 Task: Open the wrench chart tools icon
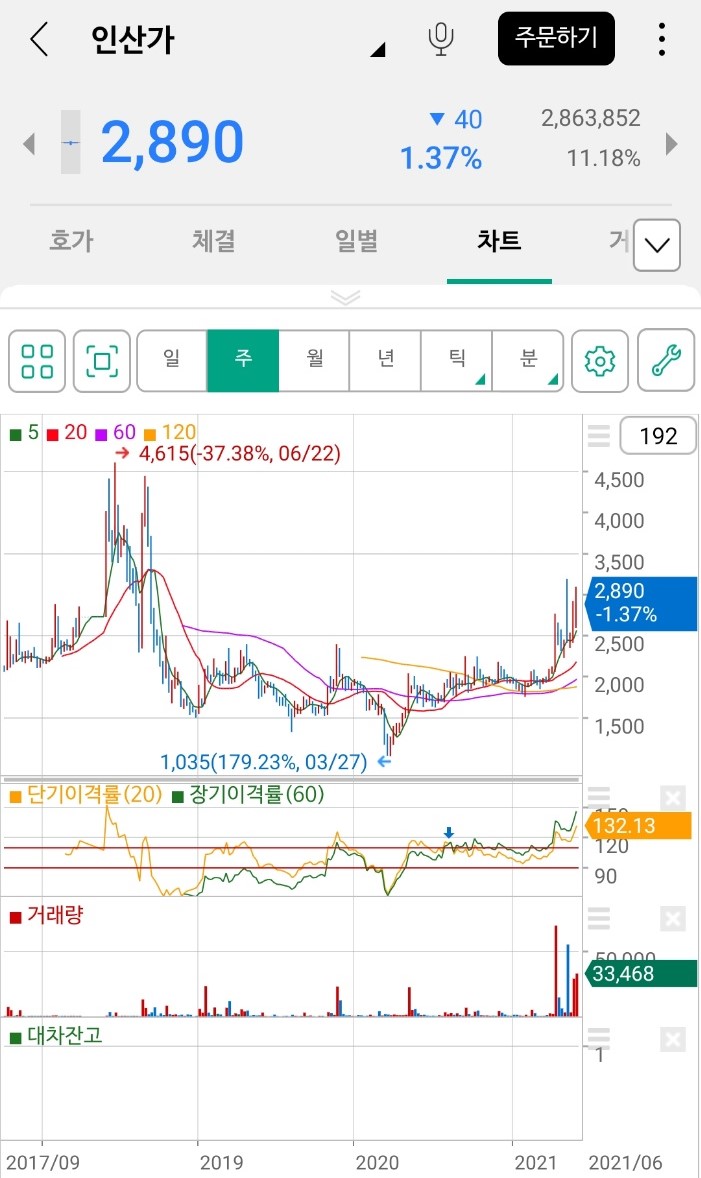[x=666, y=361]
